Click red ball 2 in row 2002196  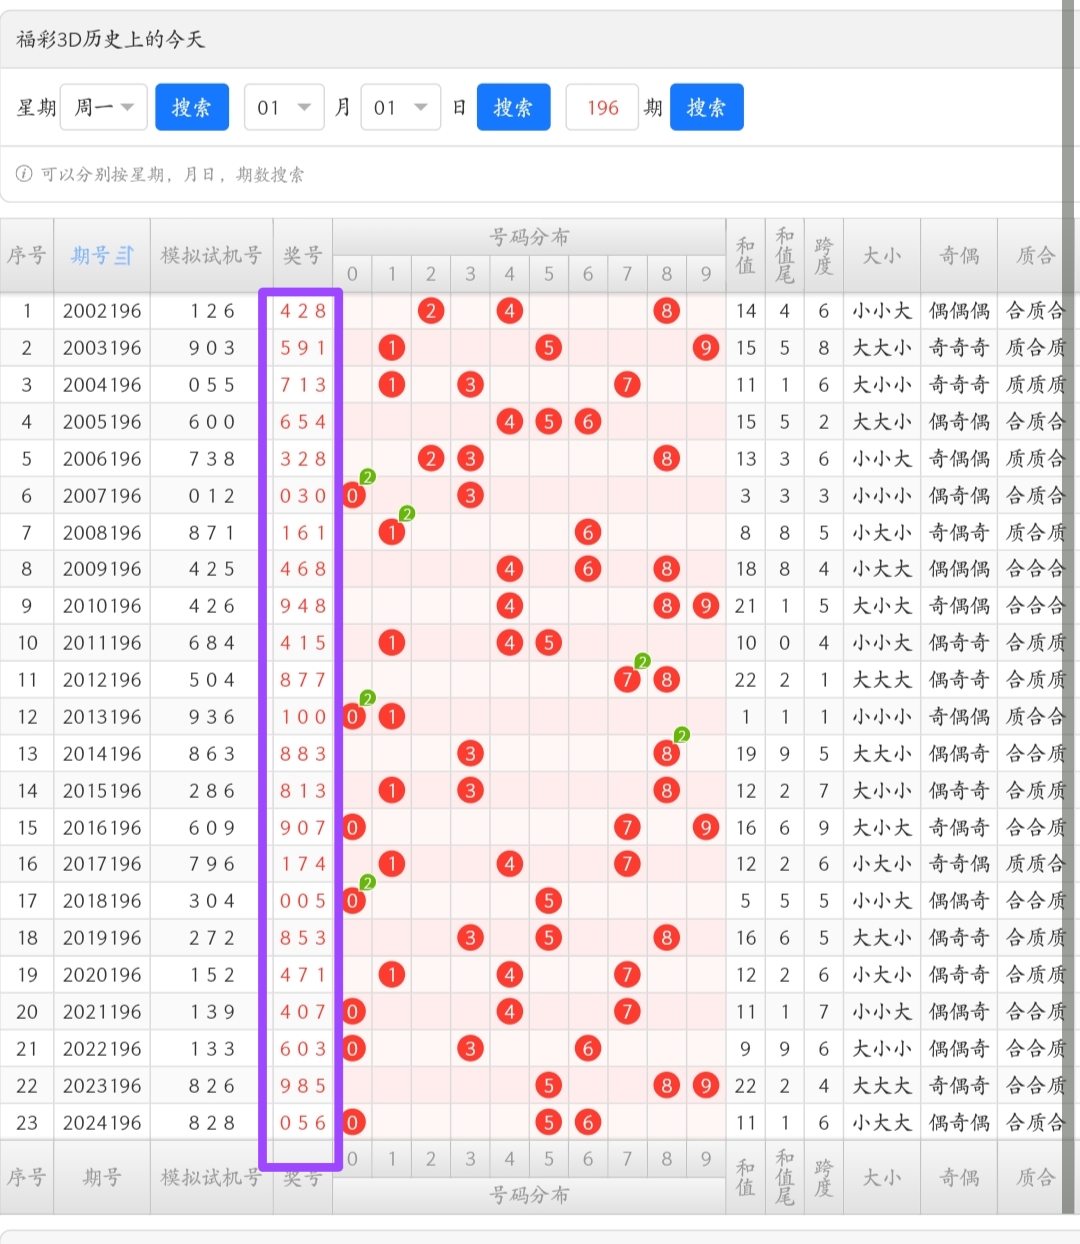click(x=431, y=311)
